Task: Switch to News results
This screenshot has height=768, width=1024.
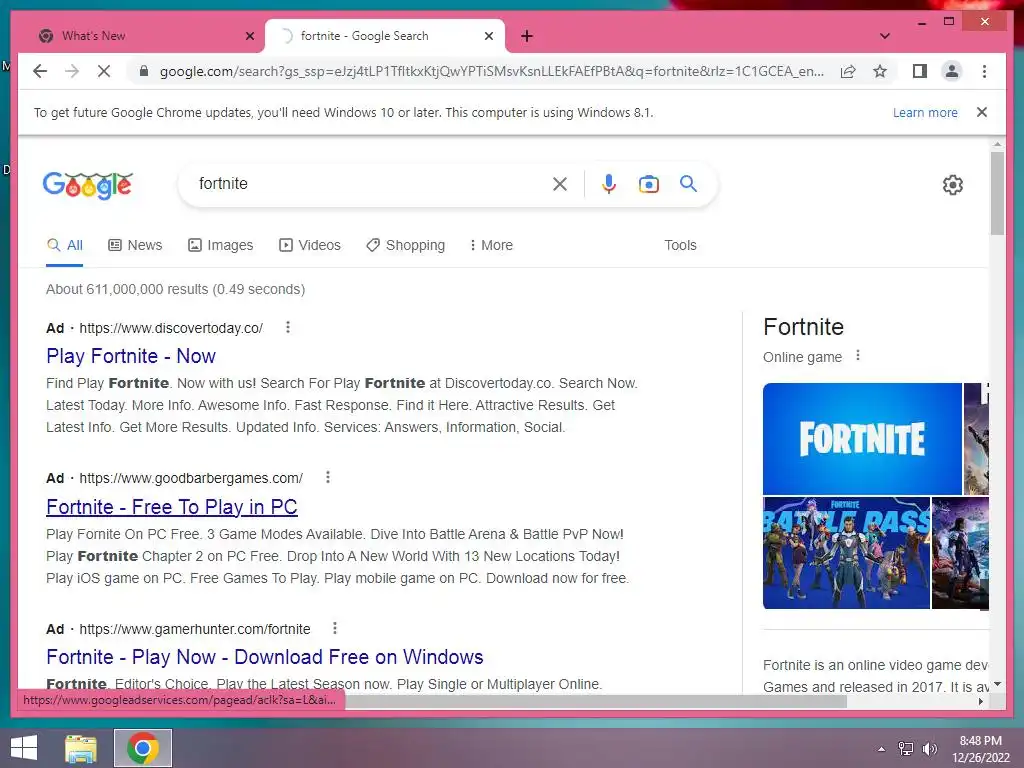Action: click(135, 245)
